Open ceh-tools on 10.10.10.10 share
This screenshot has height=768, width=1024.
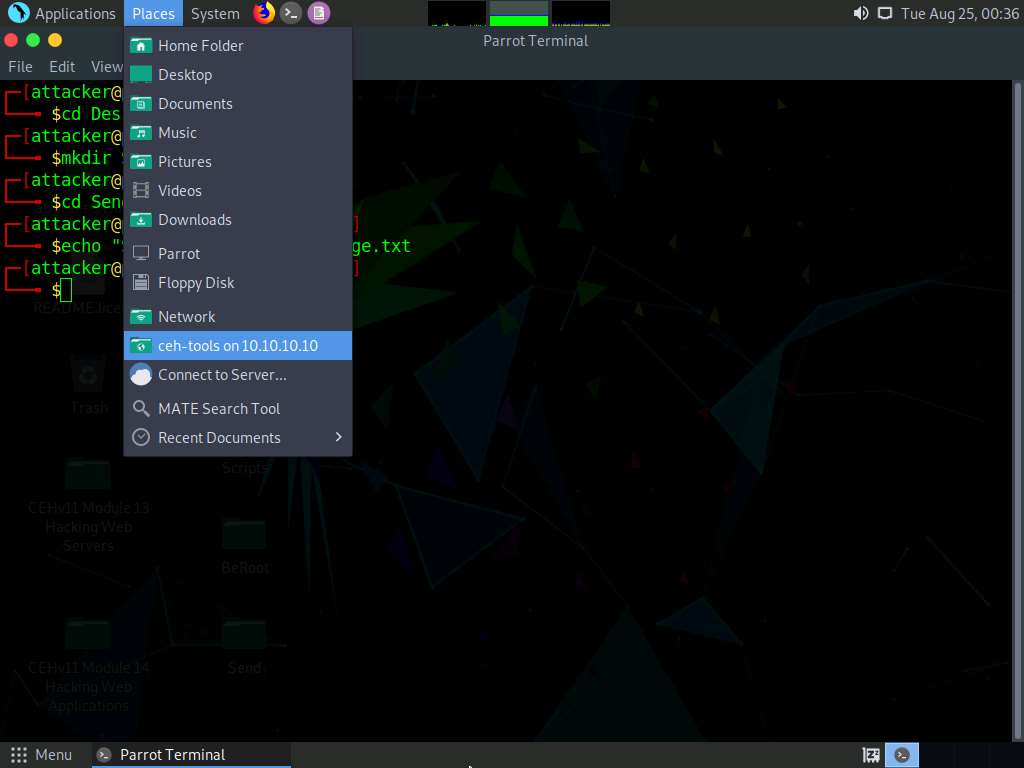click(x=238, y=345)
